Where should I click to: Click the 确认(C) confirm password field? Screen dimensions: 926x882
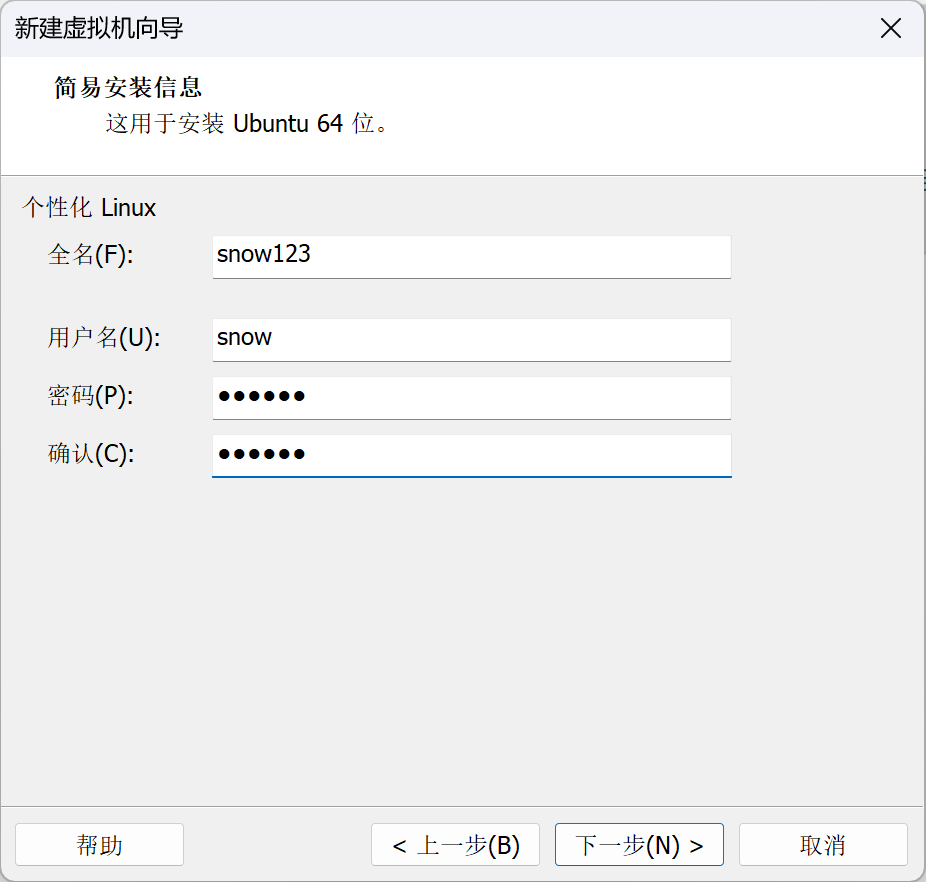471,455
